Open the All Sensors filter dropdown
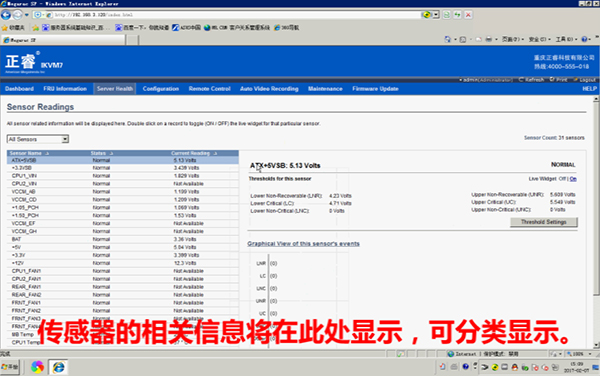This screenshot has height=376, width=600. pos(38,139)
